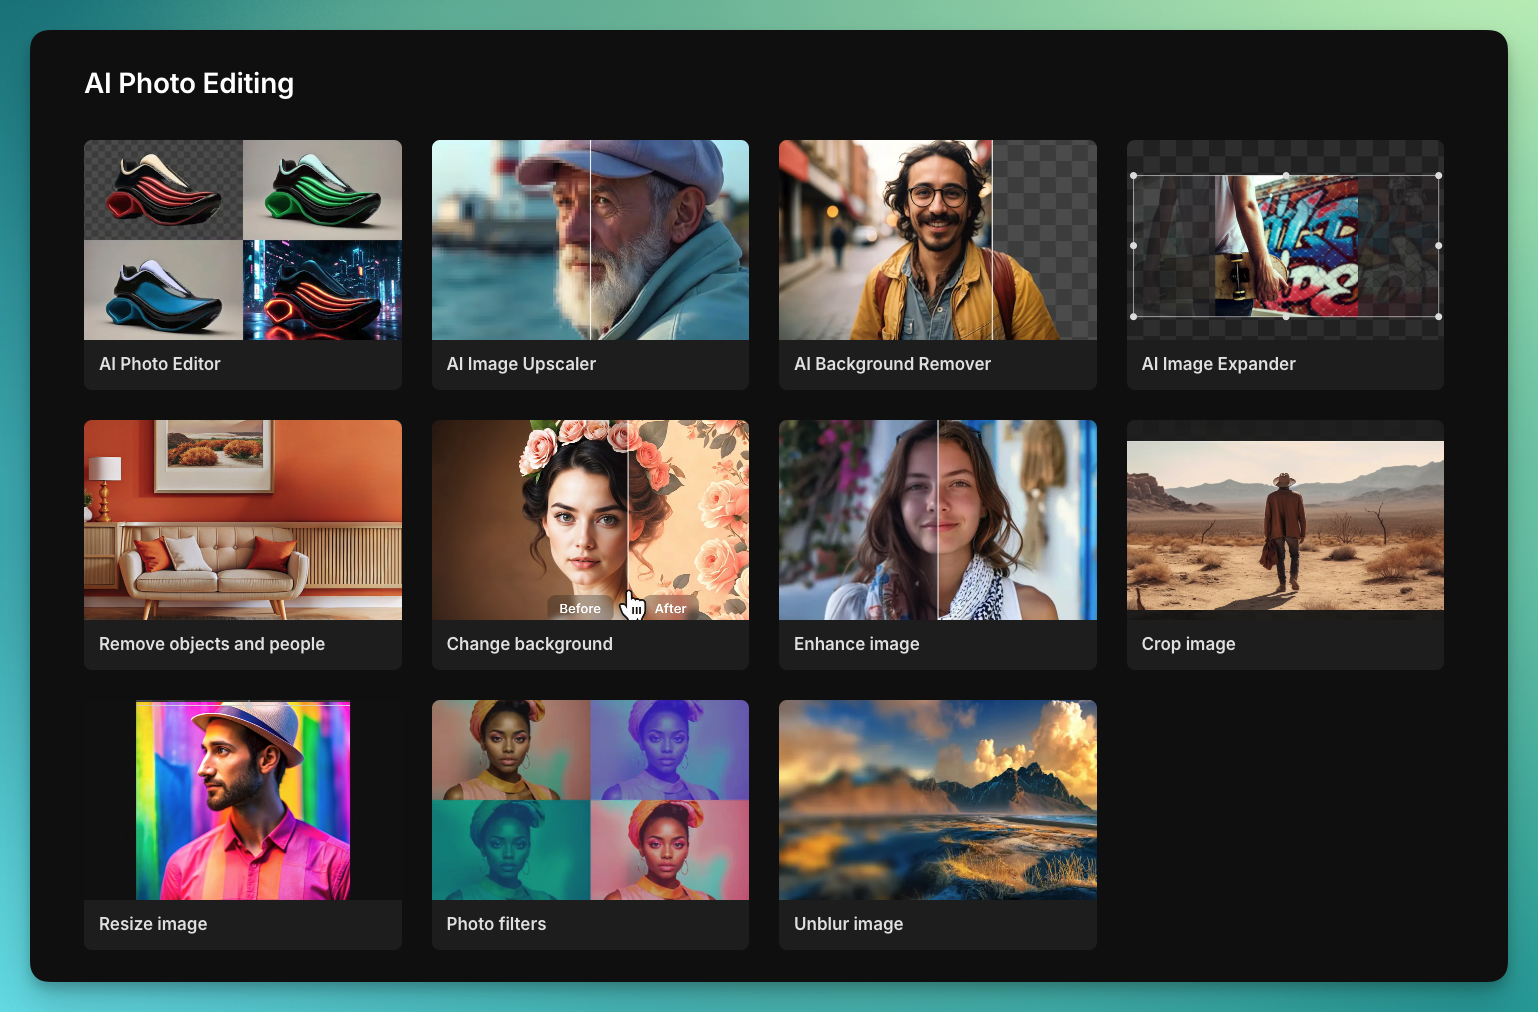Click the Photo filters label
This screenshot has height=1012, width=1538.
[496, 924]
